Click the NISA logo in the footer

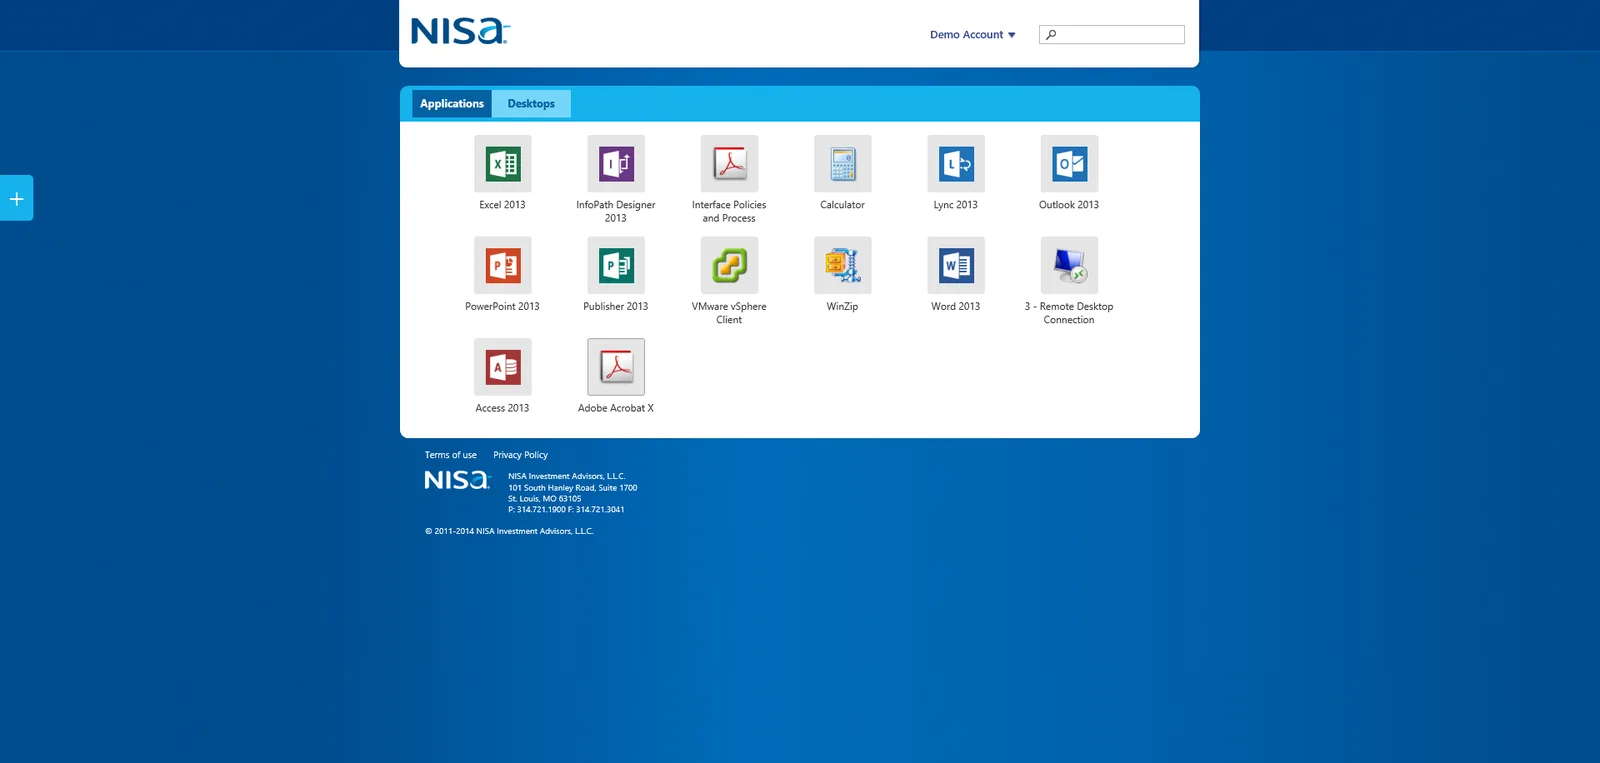pos(458,480)
